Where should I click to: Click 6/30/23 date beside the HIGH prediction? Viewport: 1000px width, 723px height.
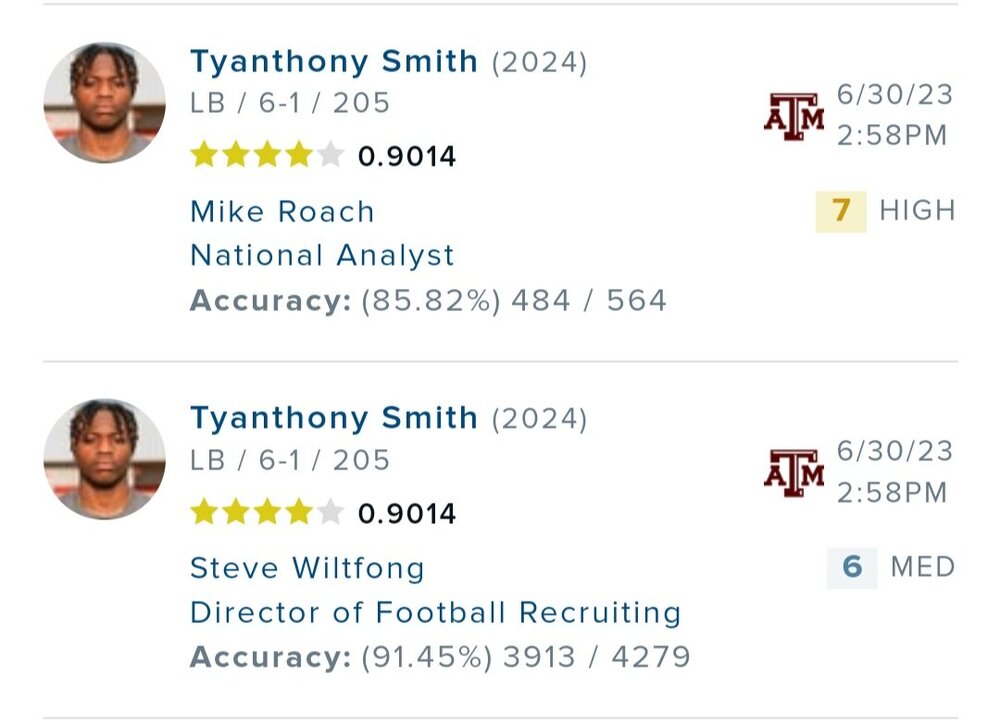tap(894, 96)
